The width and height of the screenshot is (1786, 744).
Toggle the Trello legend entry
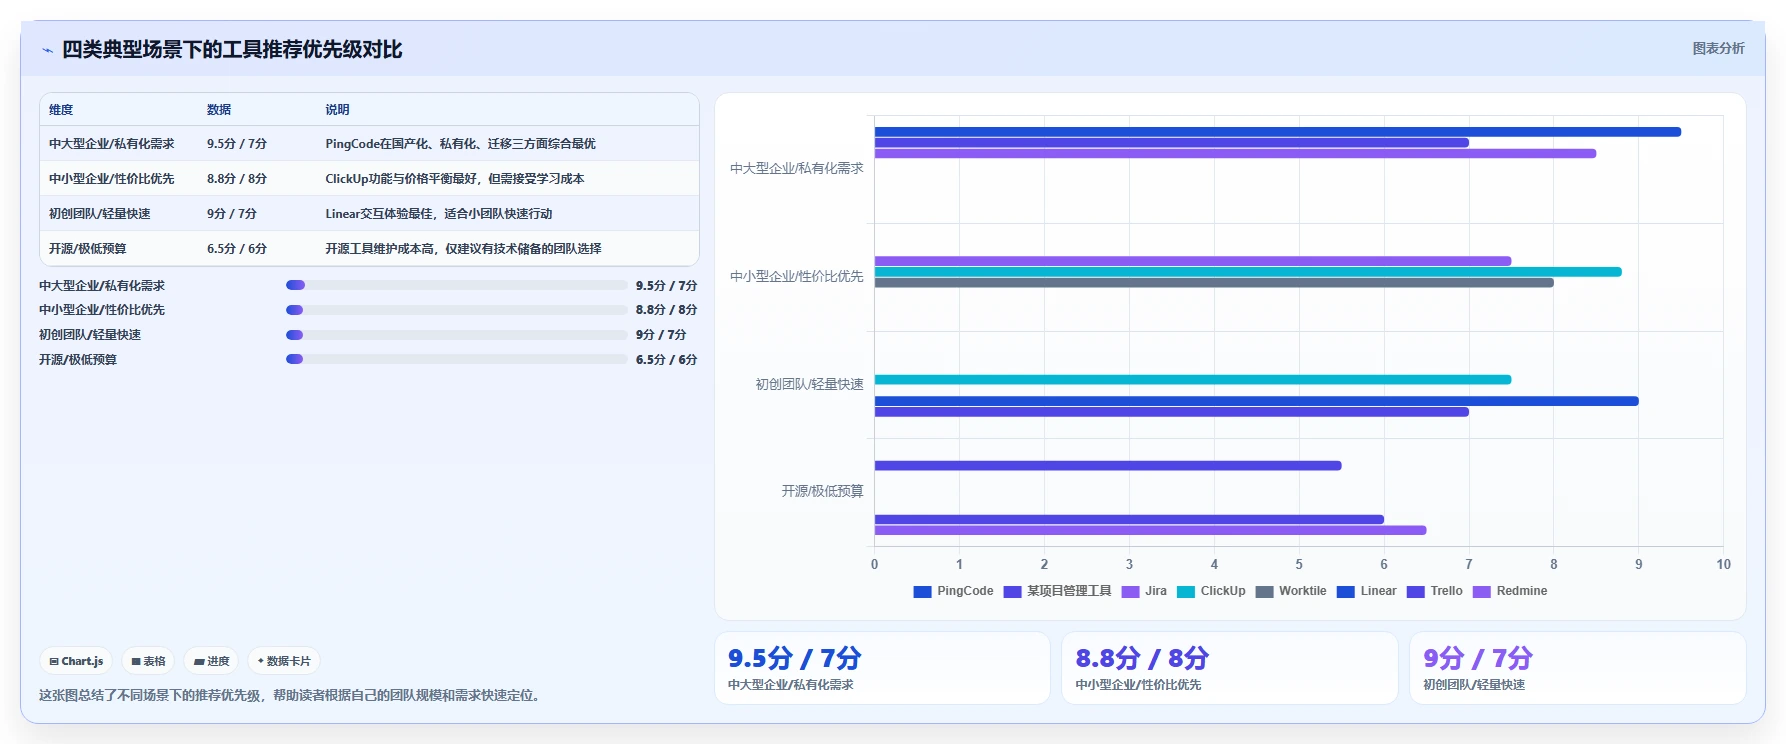(1434, 591)
